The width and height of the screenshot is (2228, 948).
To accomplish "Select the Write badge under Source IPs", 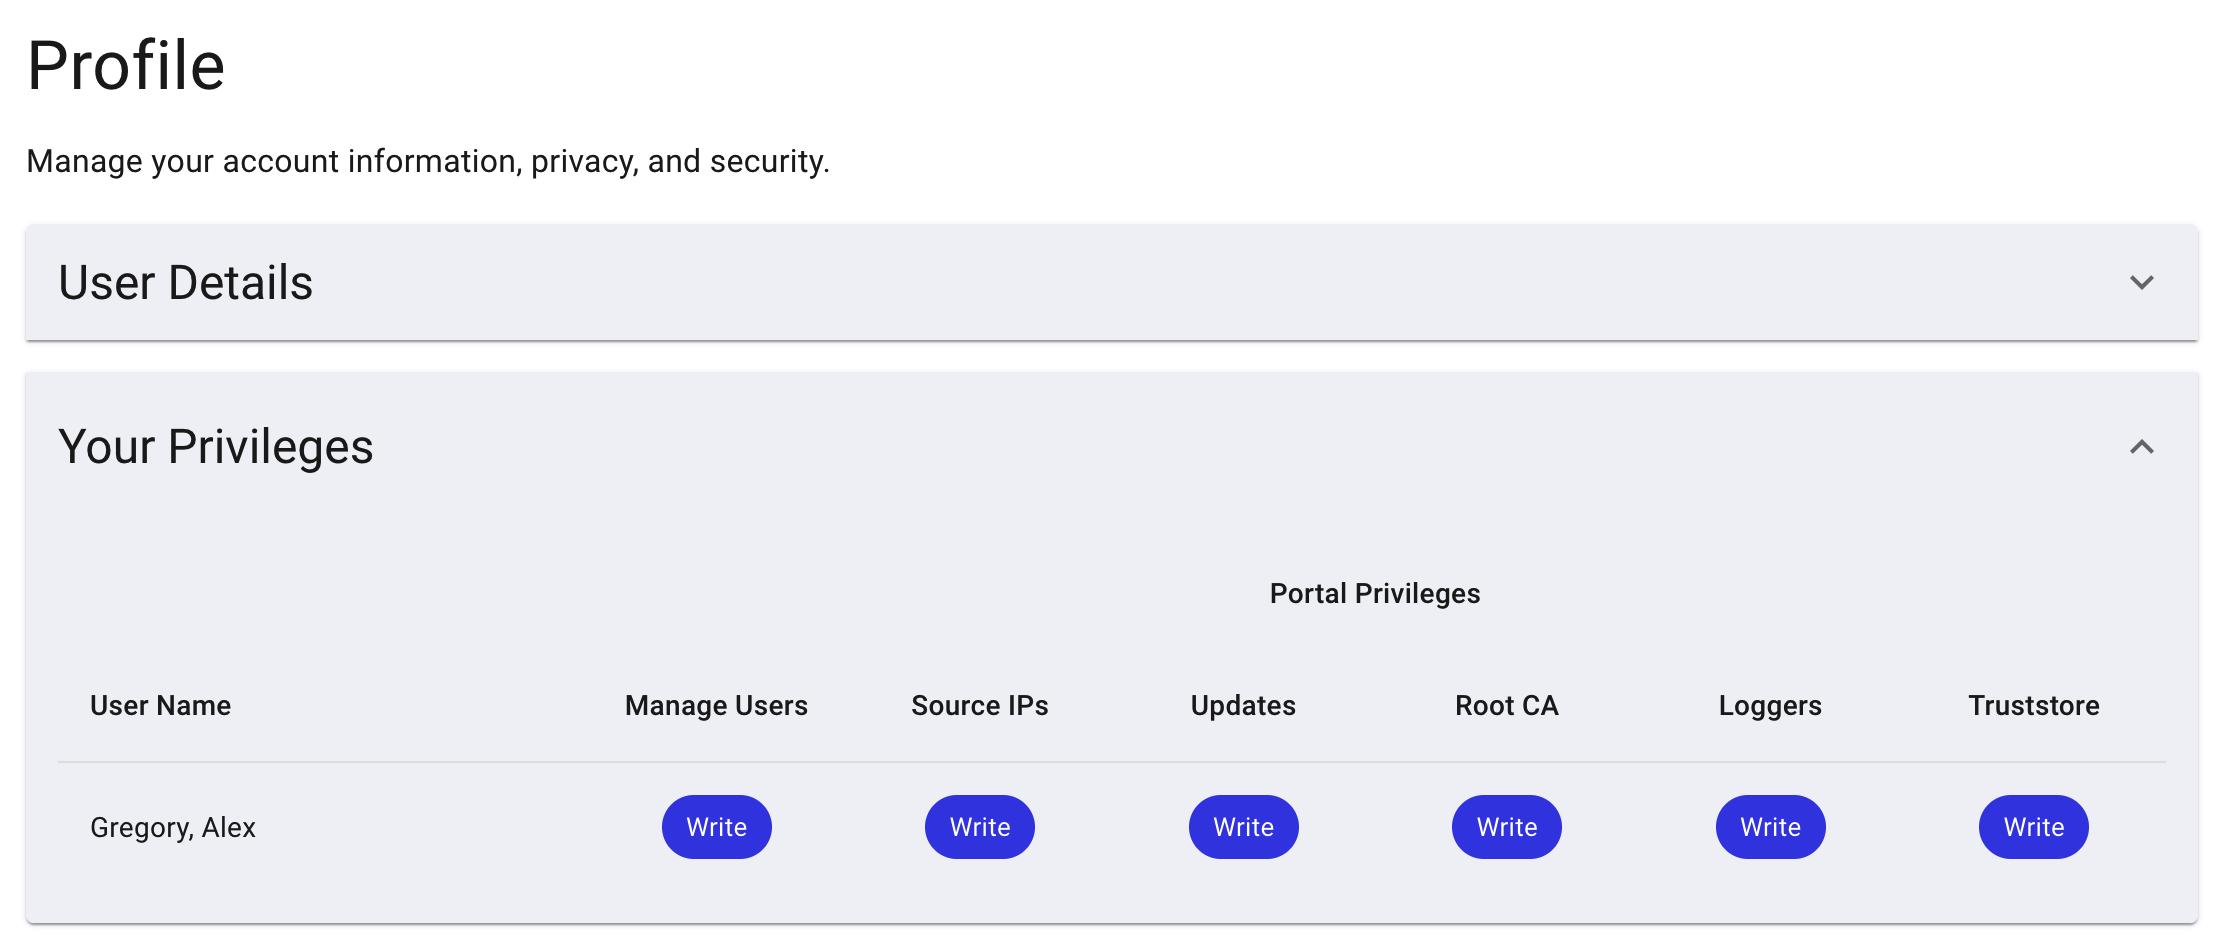I will 979,827.
